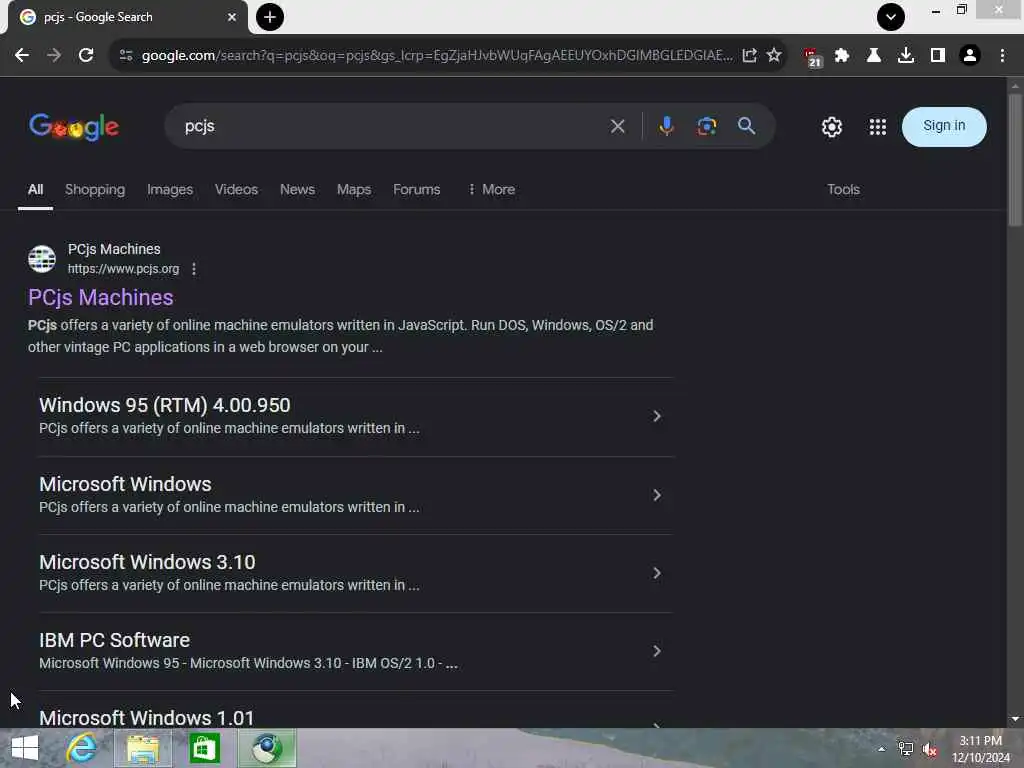This screenshot has width=1024, height=768.
Task: Search by image with Google Lens
Action: [x=707, y=126]
